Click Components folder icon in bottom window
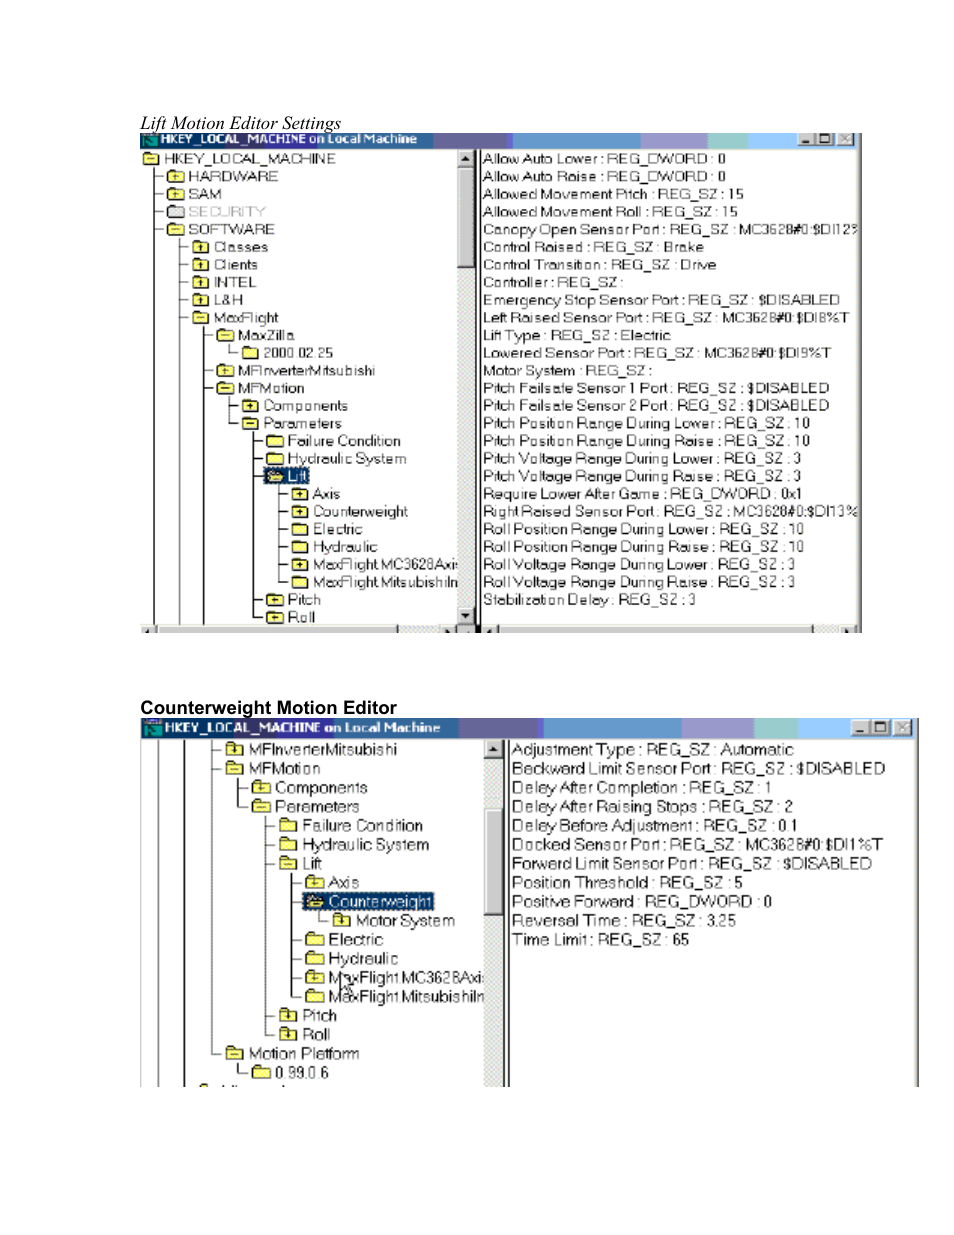 tap(261, 787)
